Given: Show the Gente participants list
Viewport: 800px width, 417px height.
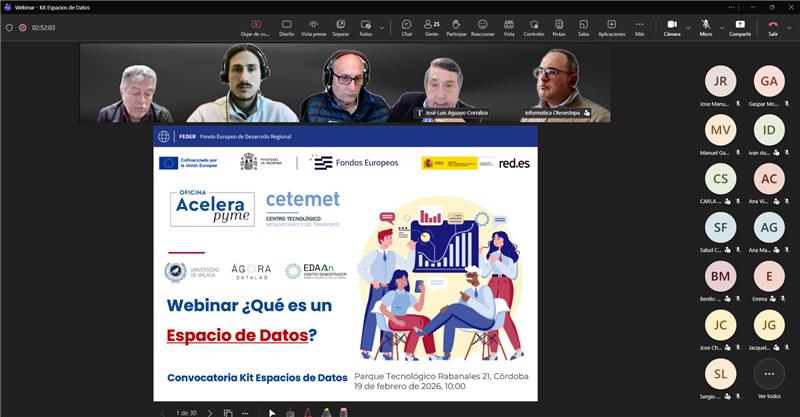Looking at the screenshot, I should 432,27.
